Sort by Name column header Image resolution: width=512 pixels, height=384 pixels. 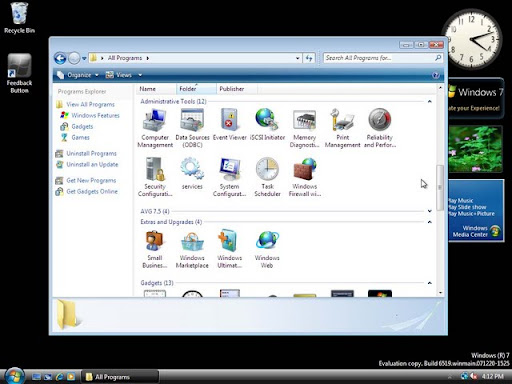tap(156, 89)
